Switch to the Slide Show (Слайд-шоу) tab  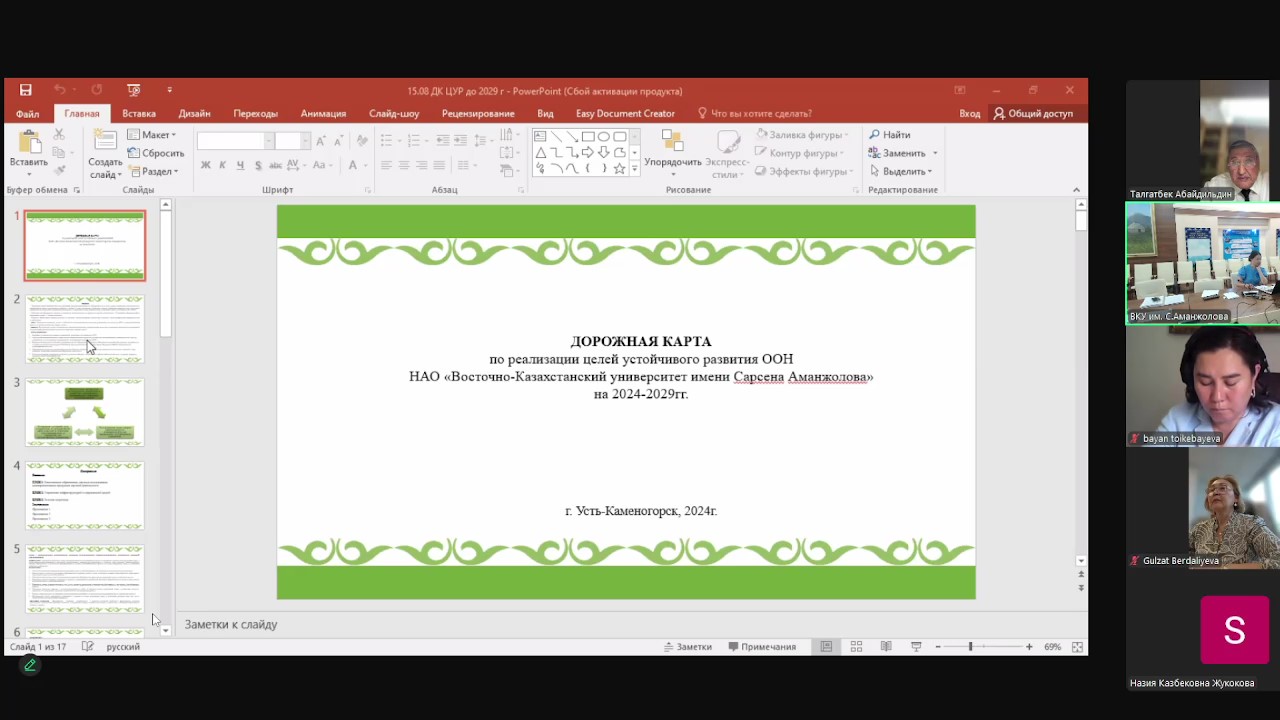tap(393, 113)
